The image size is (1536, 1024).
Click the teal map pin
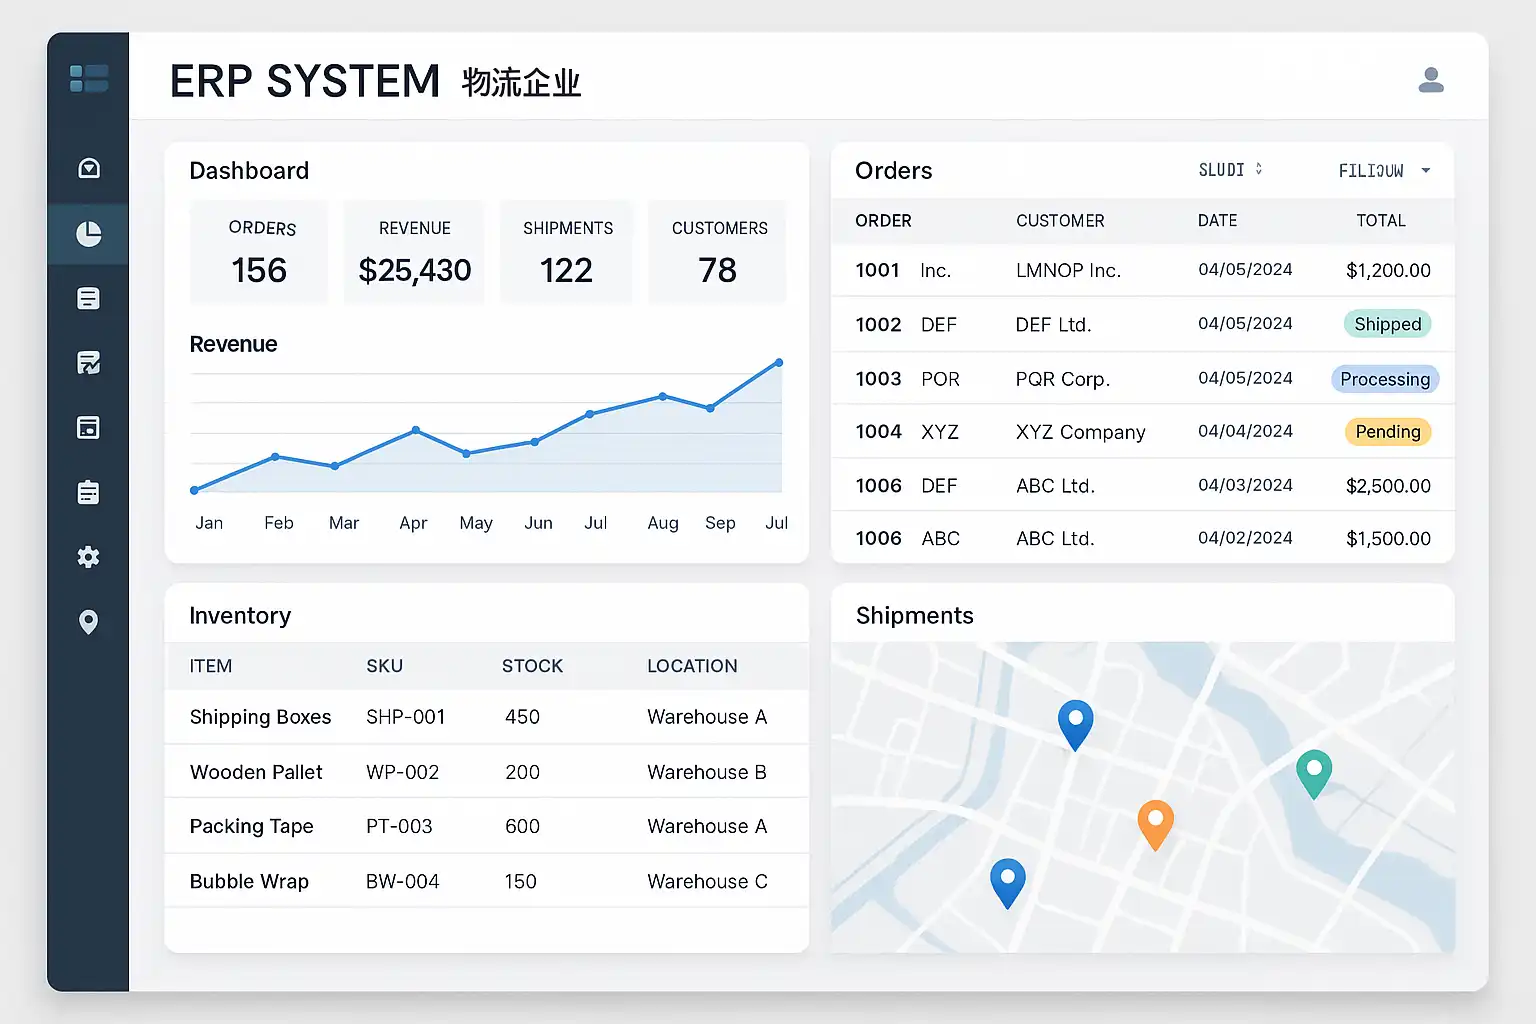point(1314,771)
